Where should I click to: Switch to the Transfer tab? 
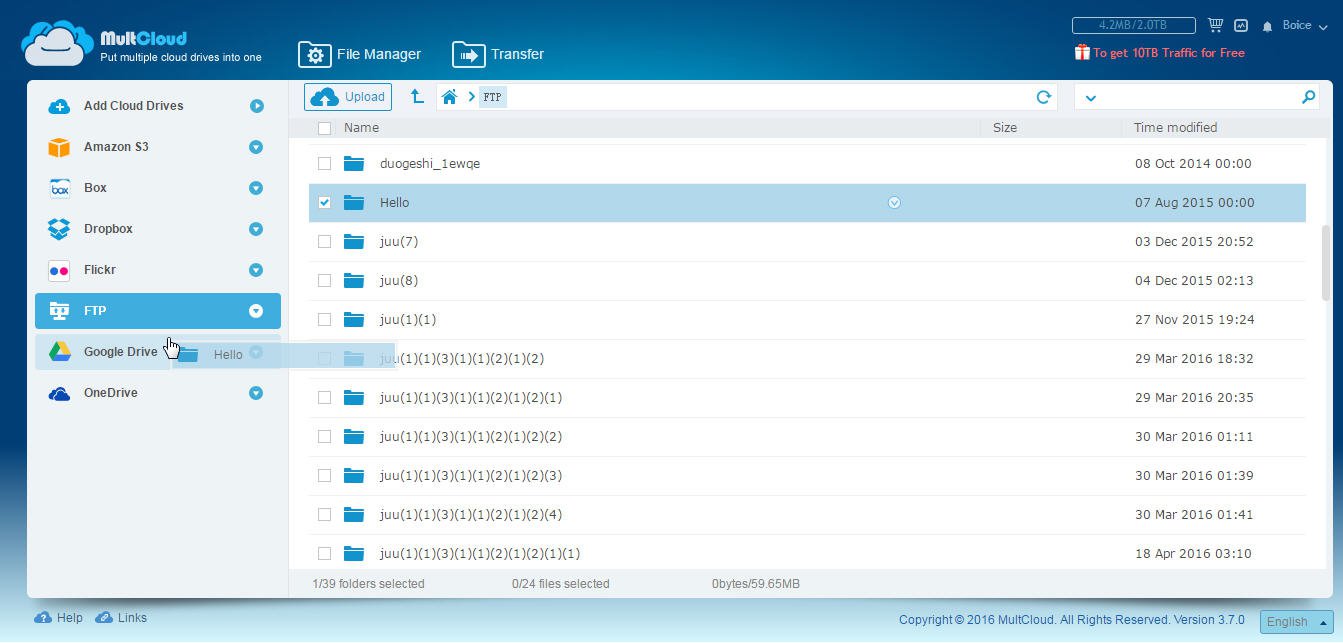pos(498,54)
